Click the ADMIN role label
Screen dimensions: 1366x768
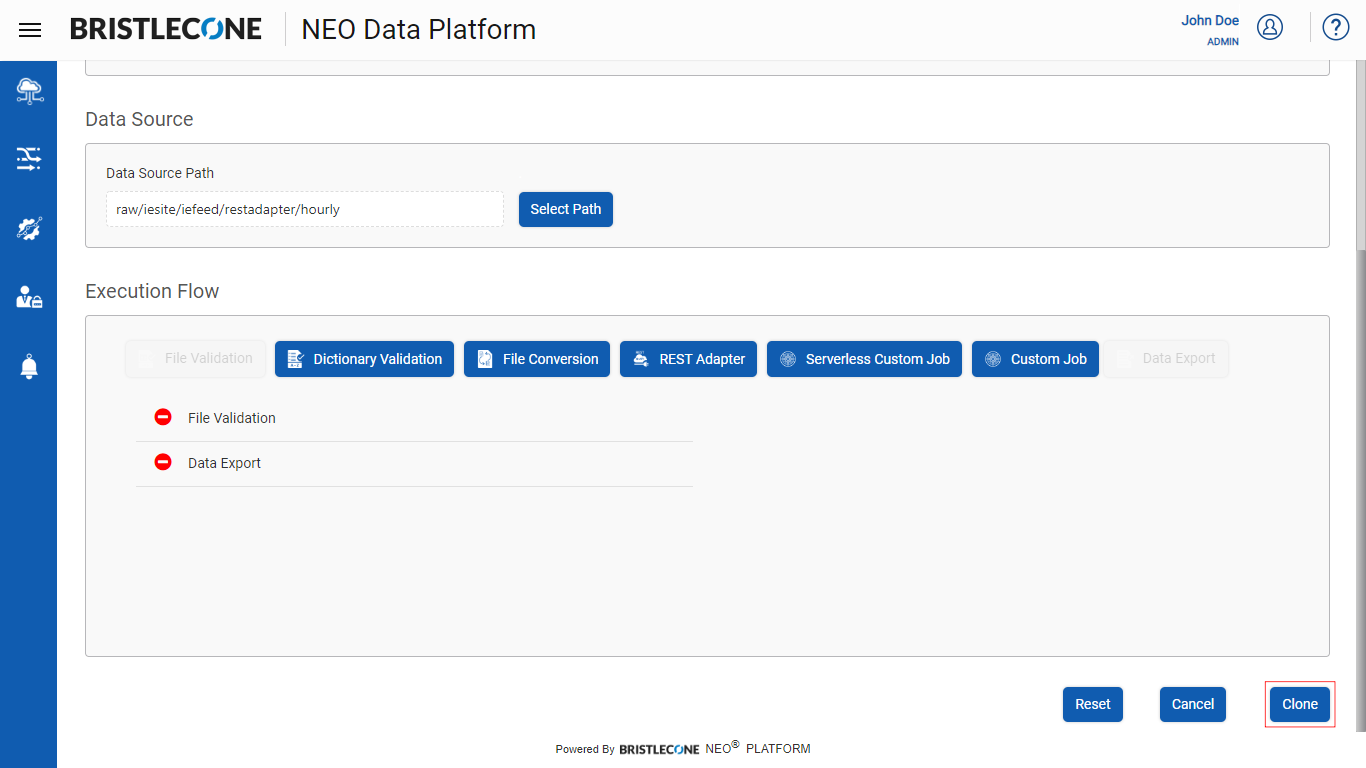coord(1223,42)
